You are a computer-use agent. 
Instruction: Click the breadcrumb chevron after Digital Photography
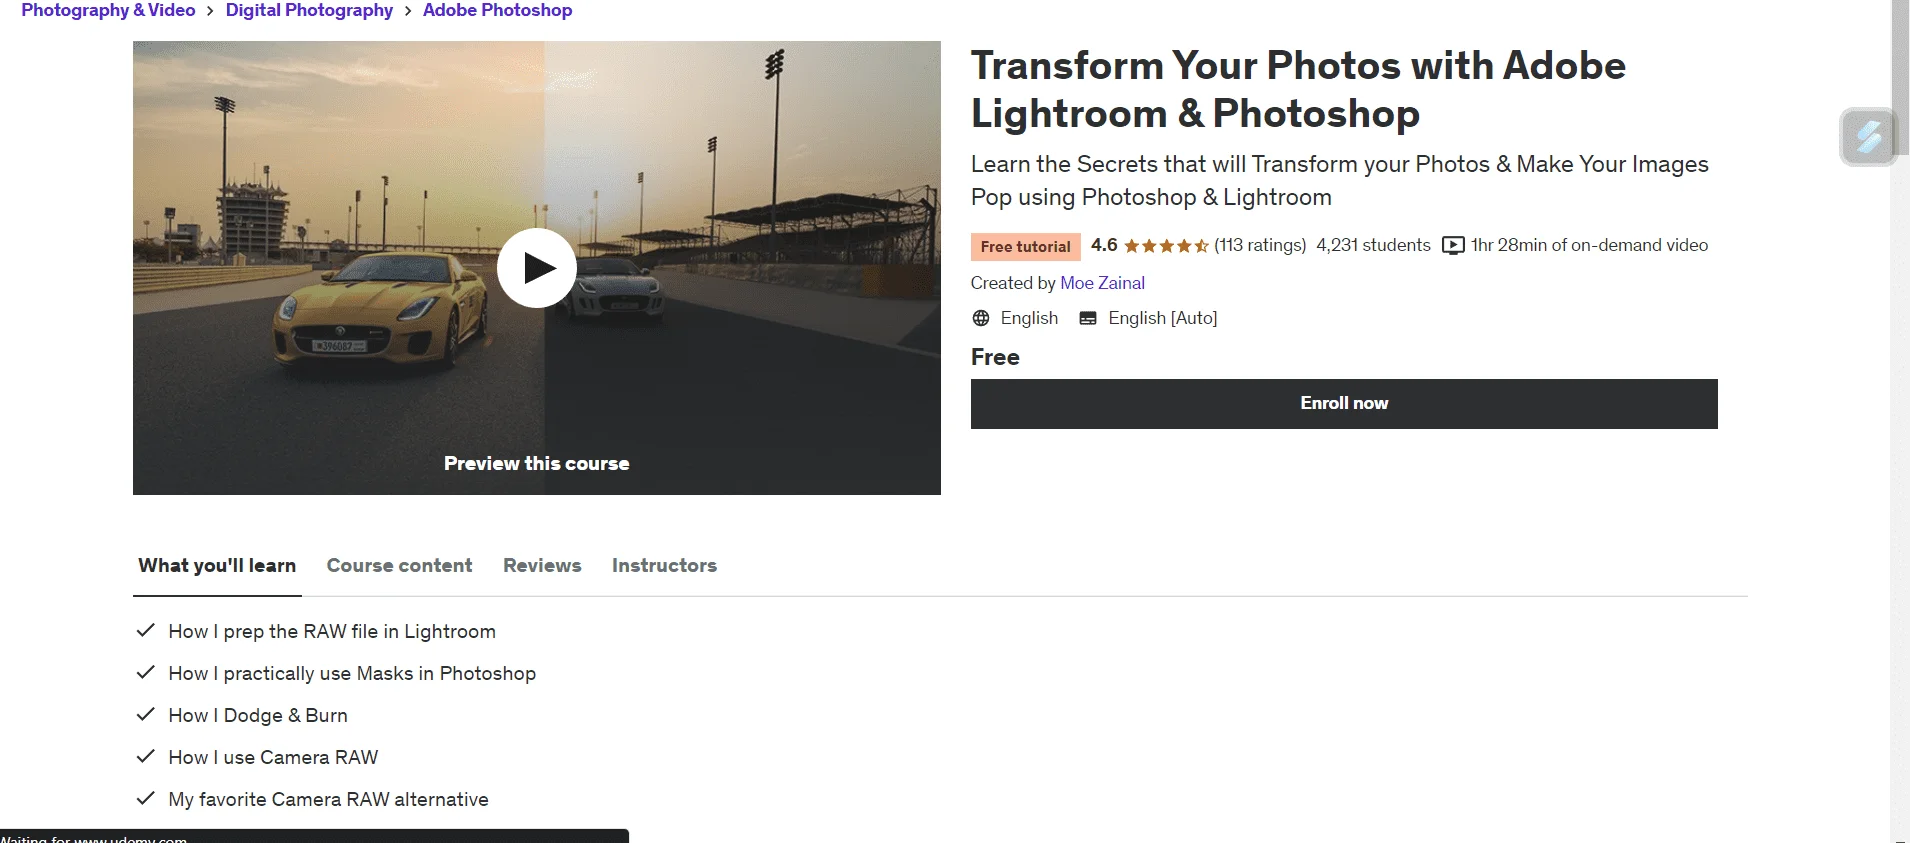pos(408,11)
